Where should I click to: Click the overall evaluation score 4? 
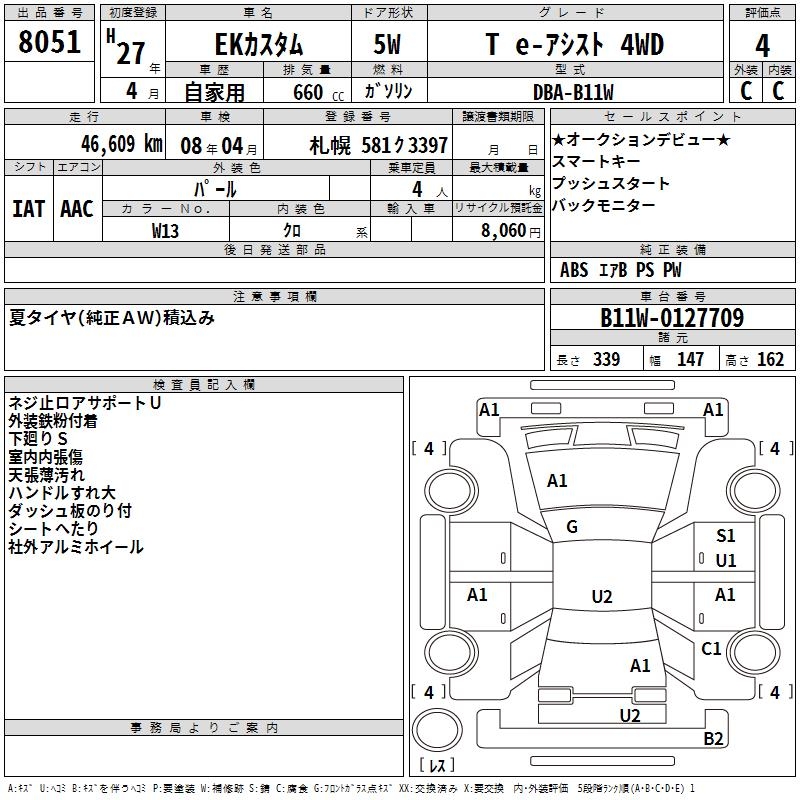762,45
